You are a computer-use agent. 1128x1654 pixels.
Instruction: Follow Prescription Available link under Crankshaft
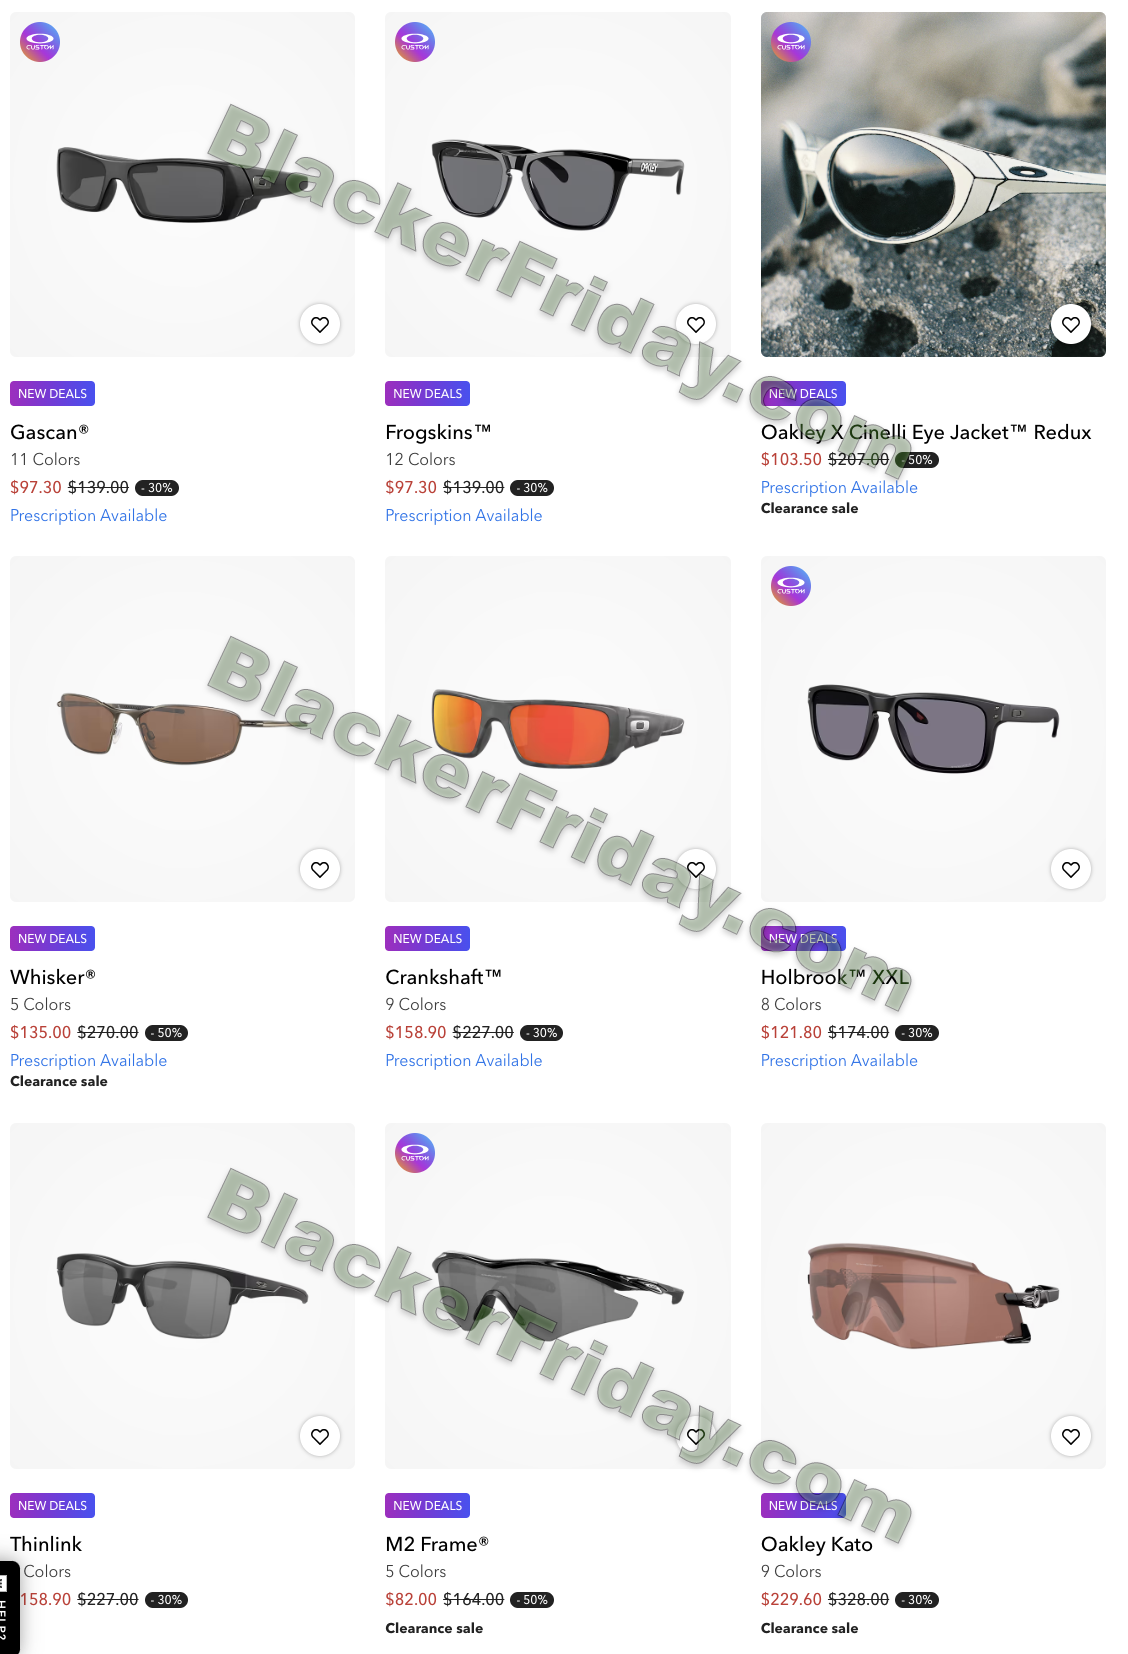pos(464,1060)
